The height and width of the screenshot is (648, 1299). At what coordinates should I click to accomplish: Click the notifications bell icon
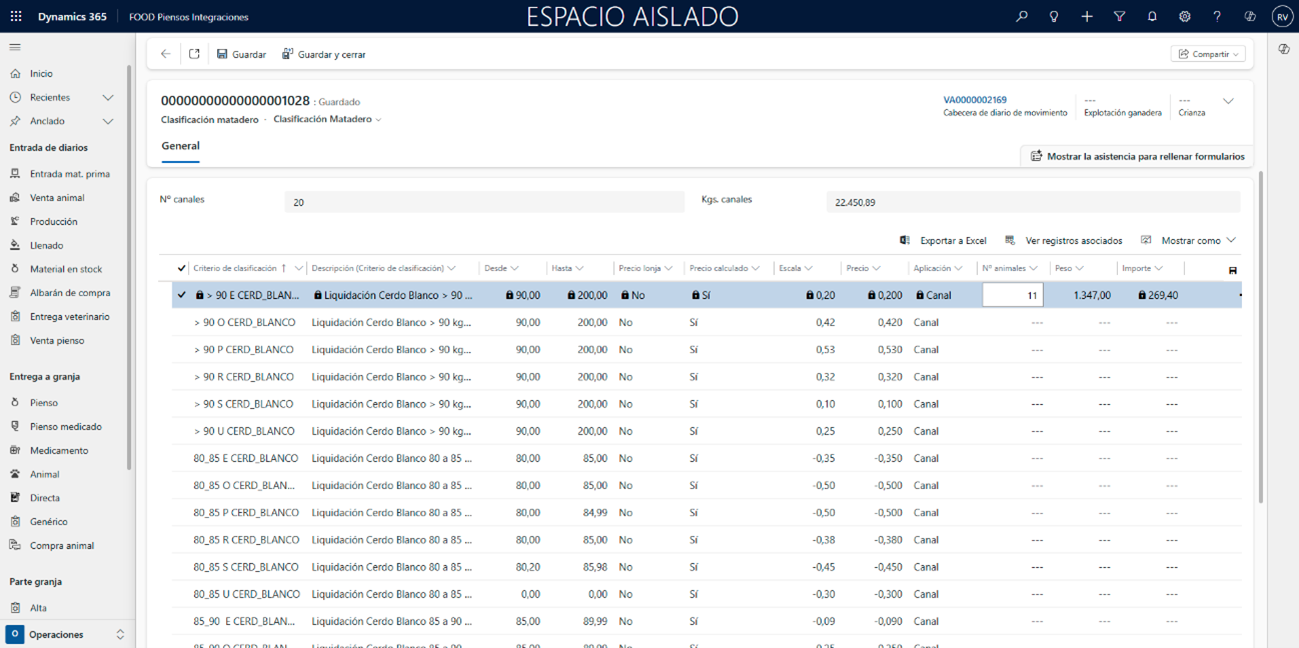click(1152, 17)
